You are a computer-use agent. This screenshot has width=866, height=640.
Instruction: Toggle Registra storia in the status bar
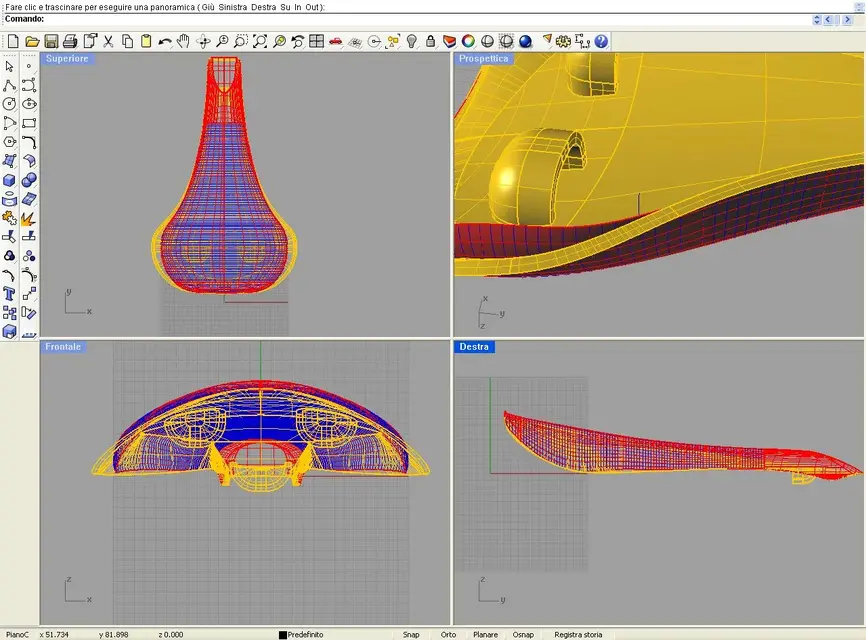point(578,634)
